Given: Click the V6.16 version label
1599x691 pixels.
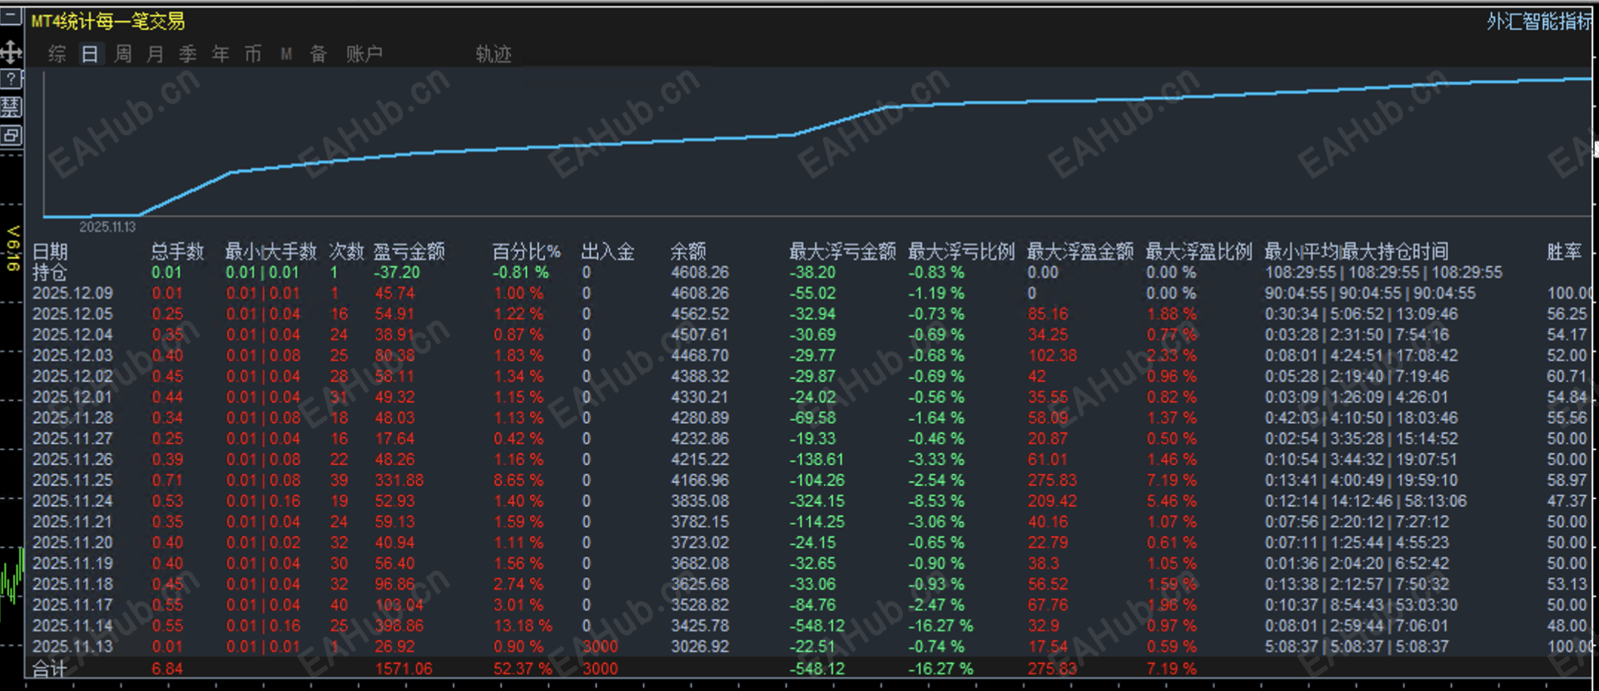Looking at the screenshot, I should click(x=12, y=248).
